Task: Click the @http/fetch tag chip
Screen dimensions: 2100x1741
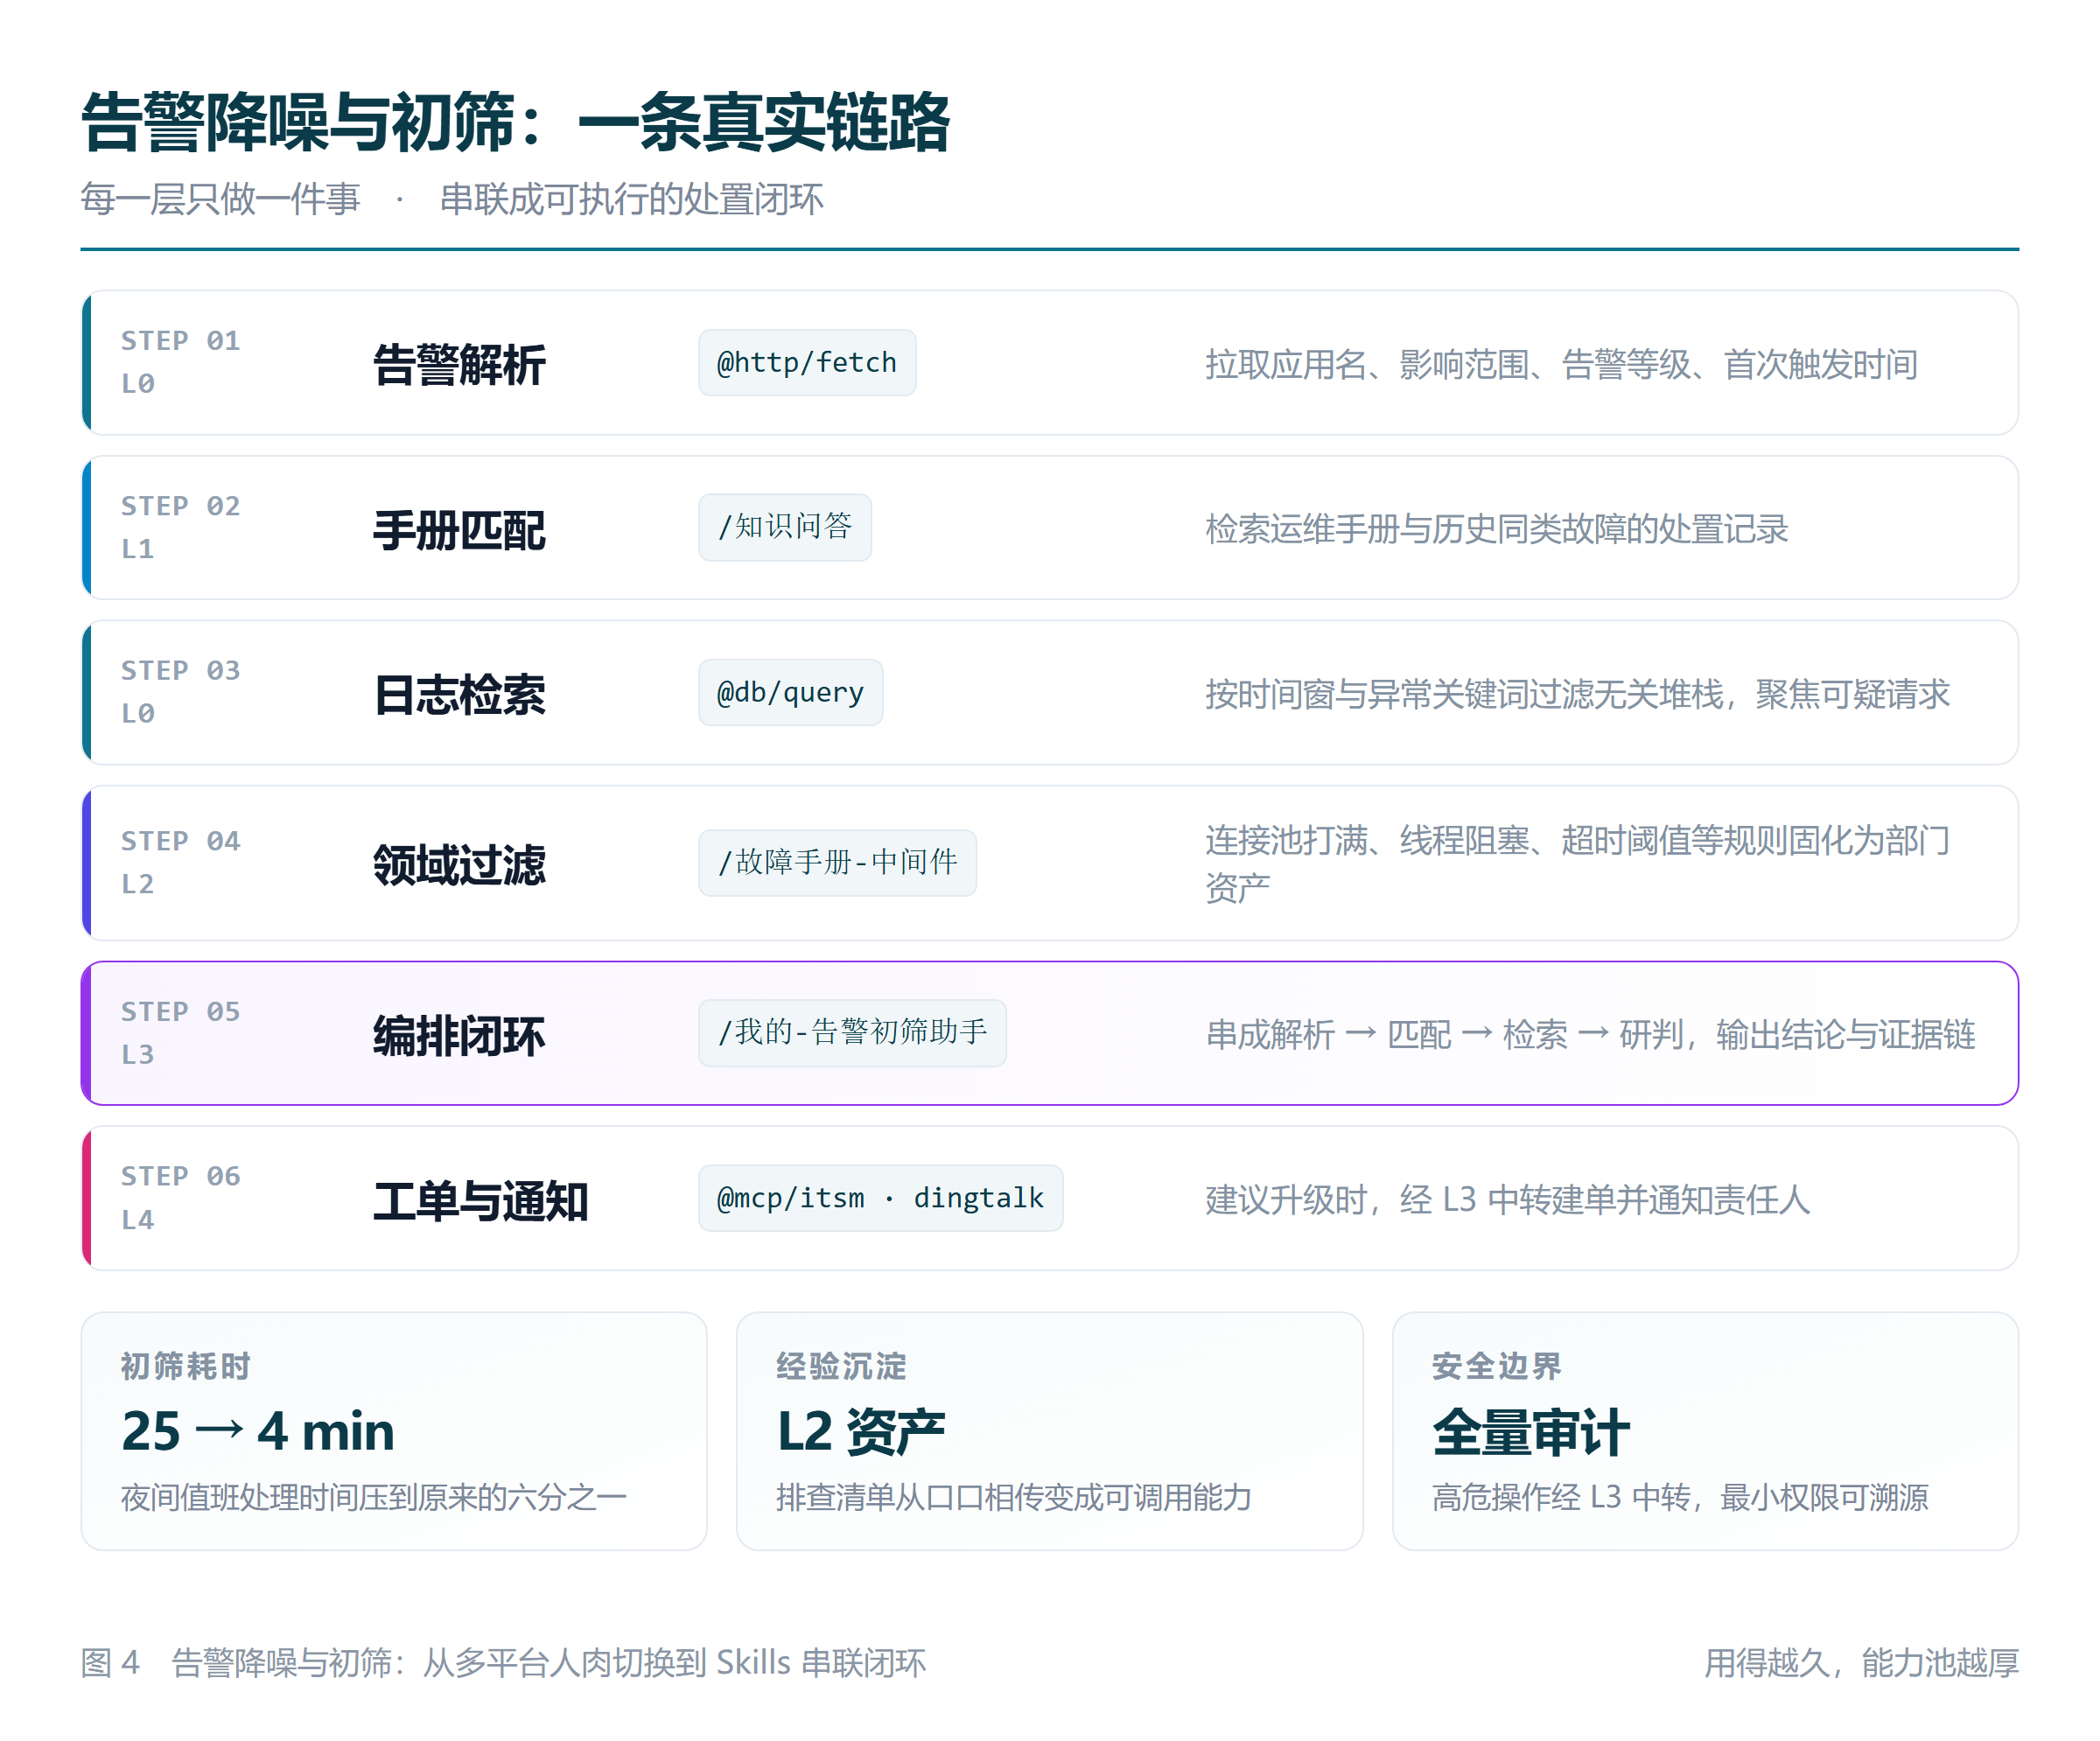Action: coord(806,362)
